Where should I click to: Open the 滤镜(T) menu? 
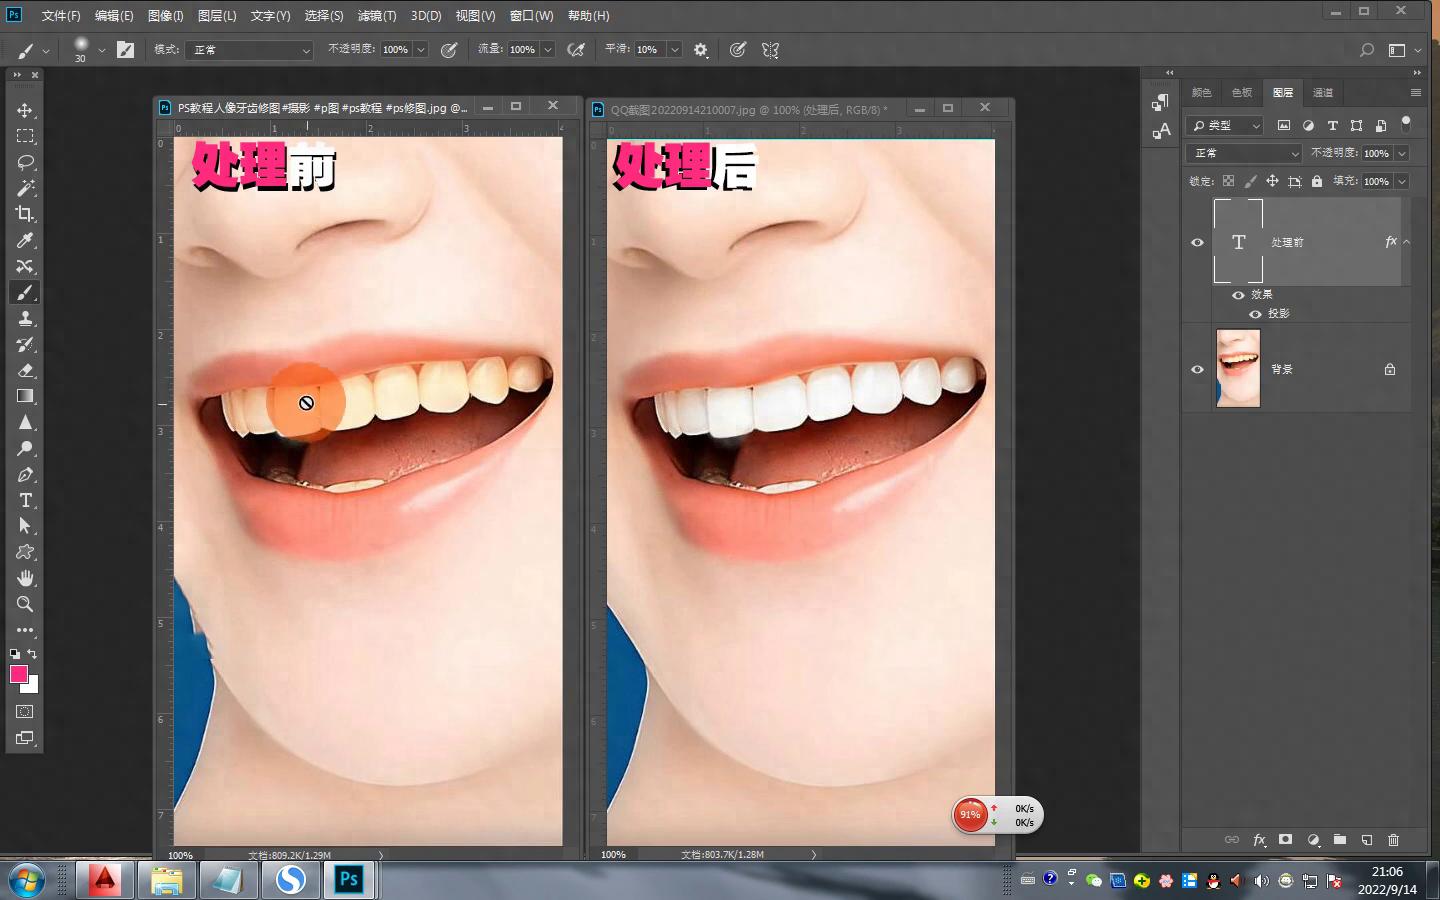376,16
